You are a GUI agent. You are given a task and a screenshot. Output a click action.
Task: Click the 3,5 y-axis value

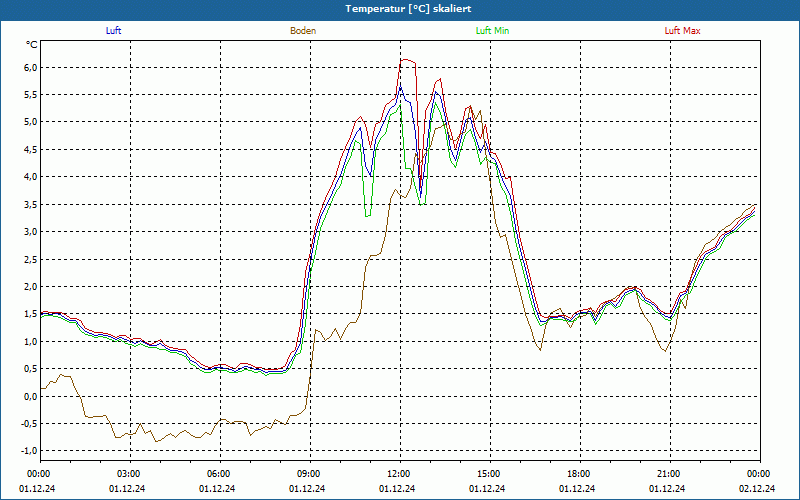pos(31,204)
